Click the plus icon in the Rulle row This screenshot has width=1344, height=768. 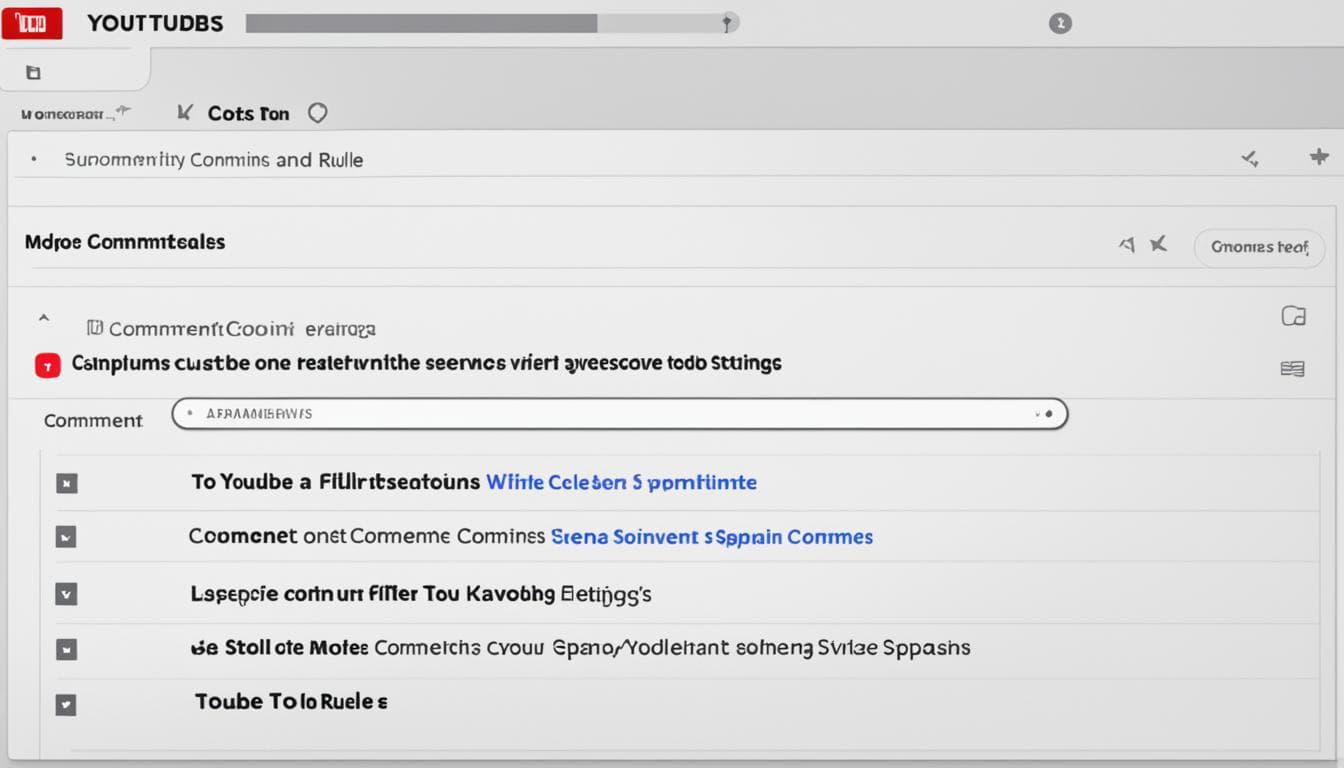pyautogui.click(x=1319, y=157)
